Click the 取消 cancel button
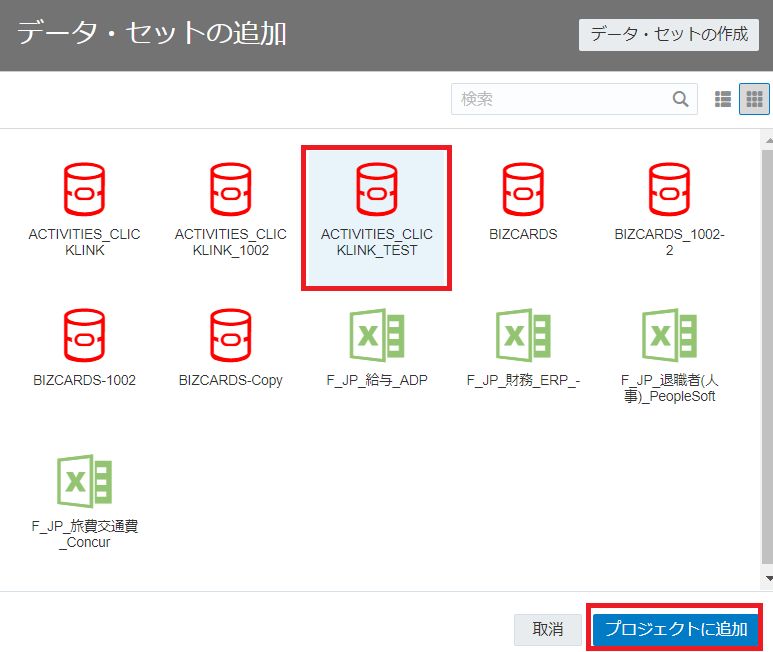This screenshot has height=652, width=773. (x=548, y=629)
